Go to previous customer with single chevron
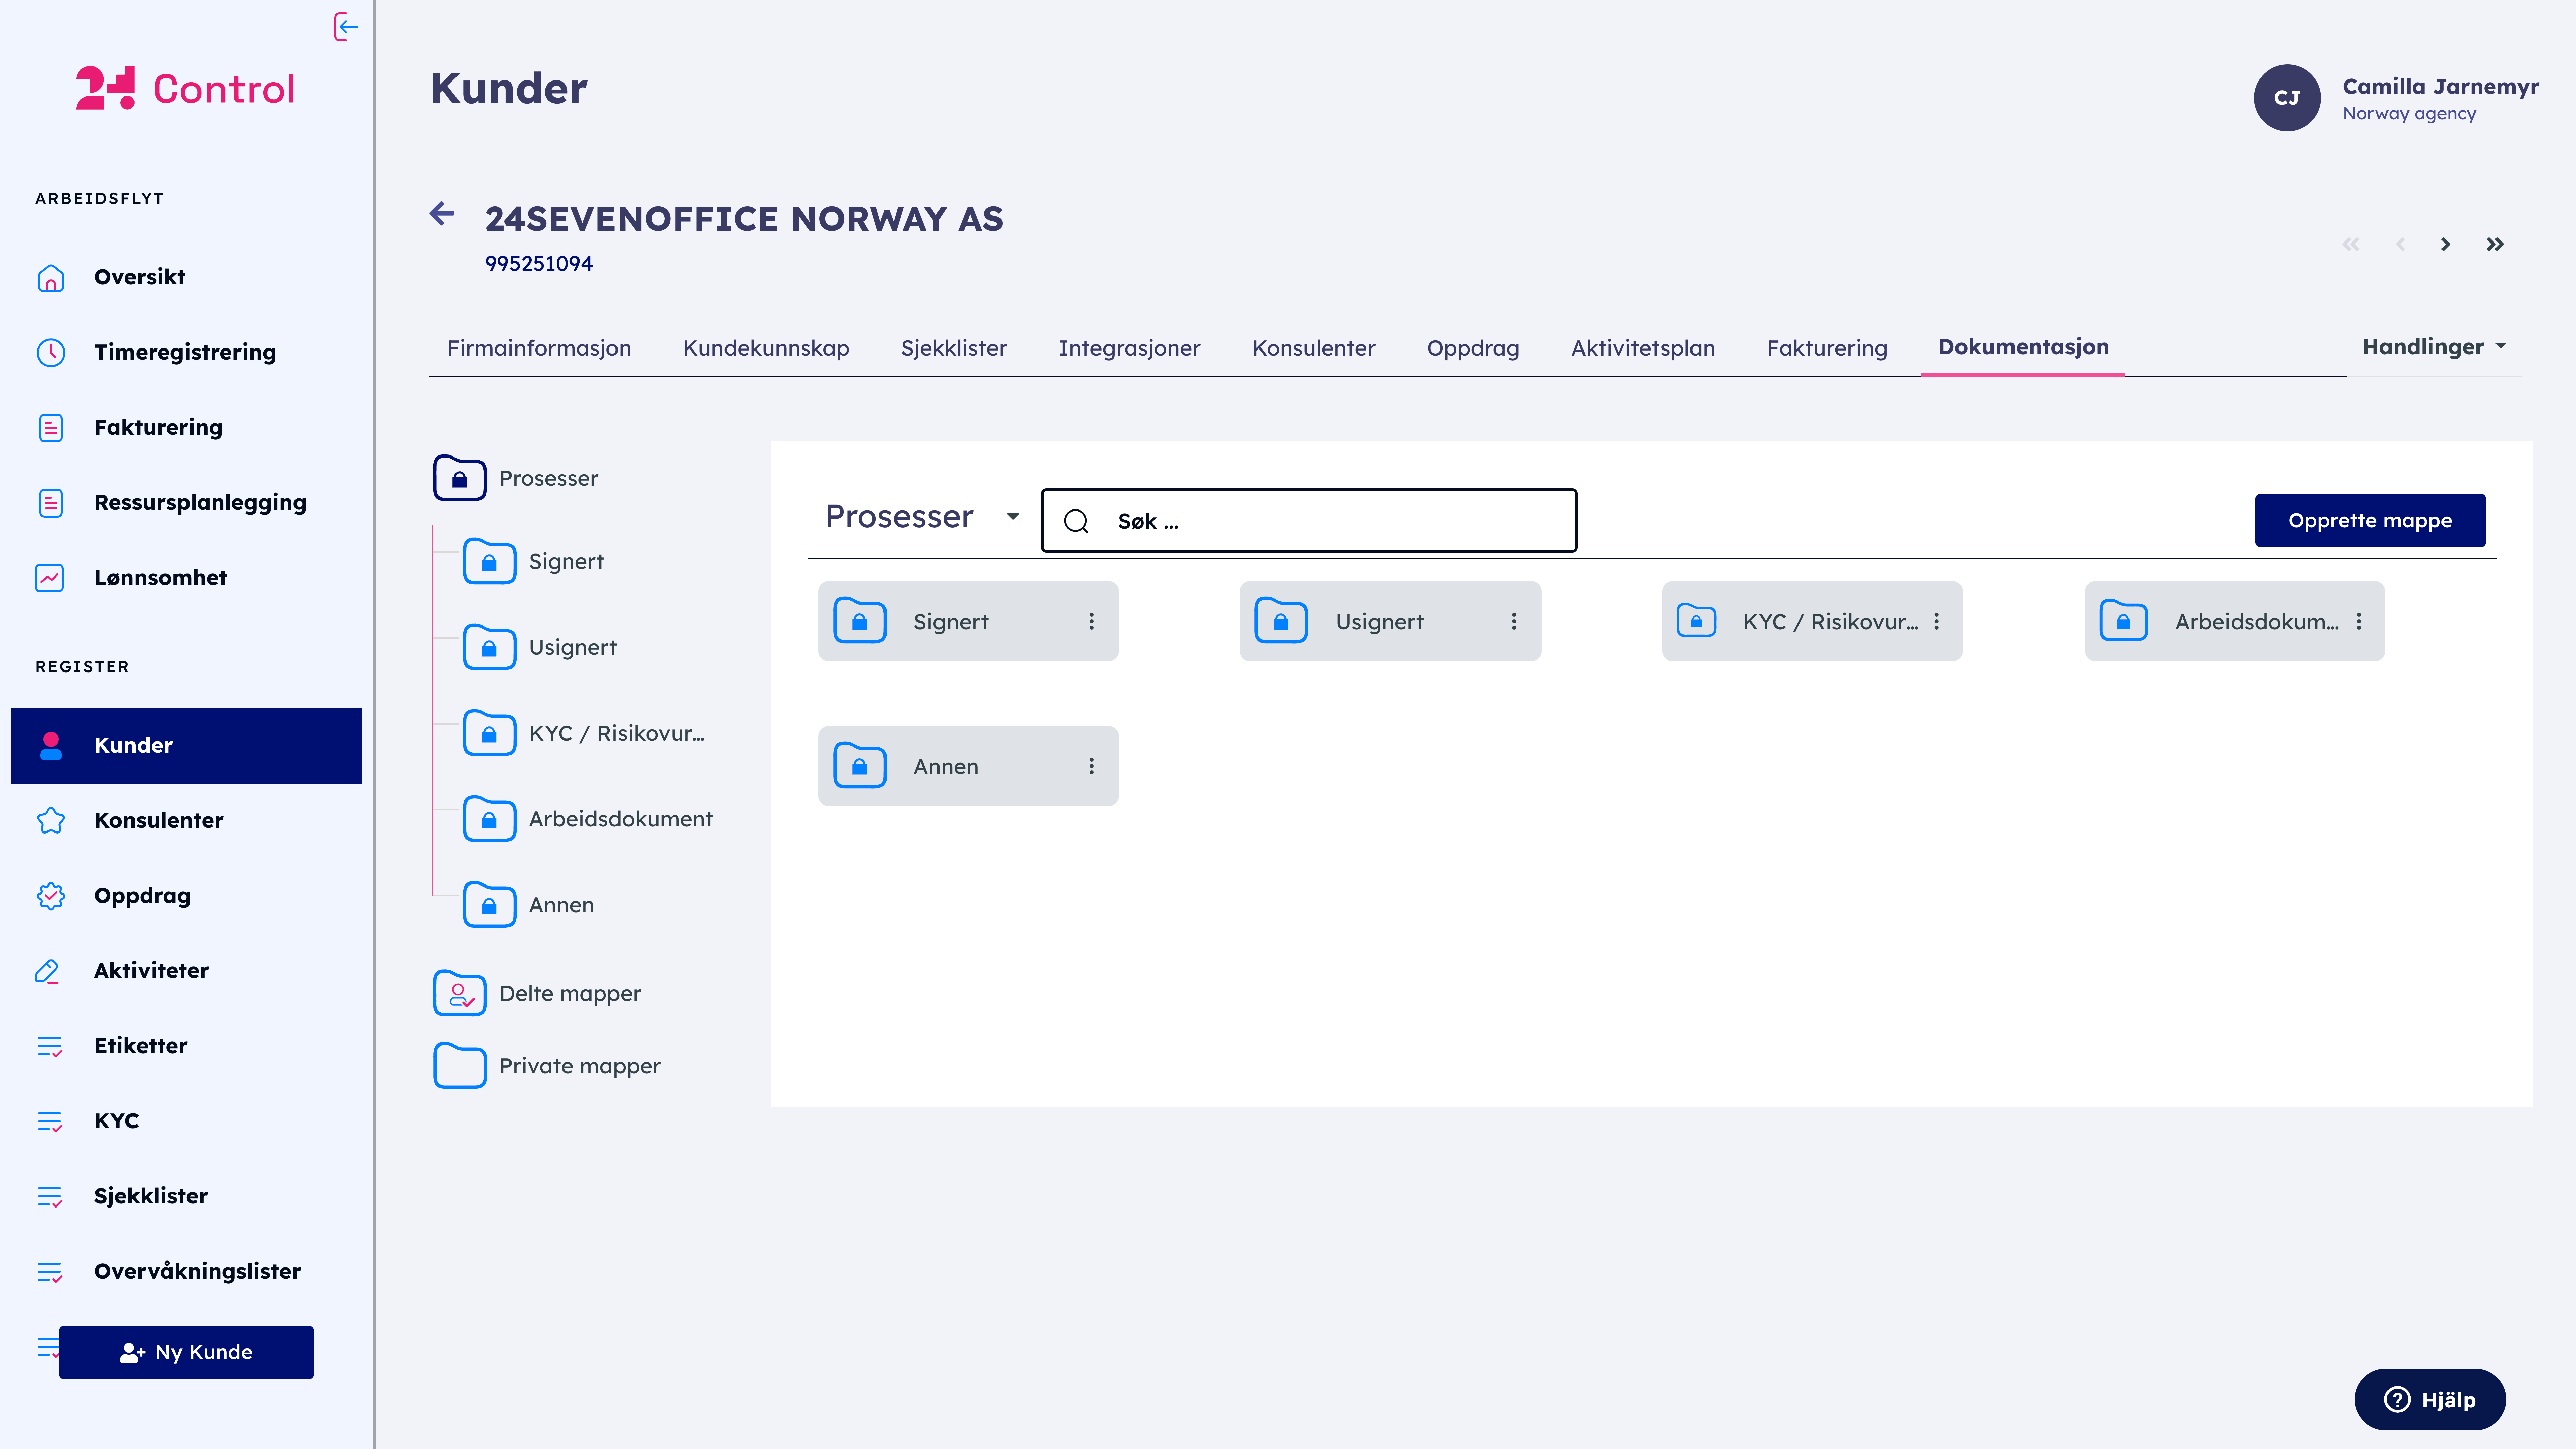 coord(2400,244)
